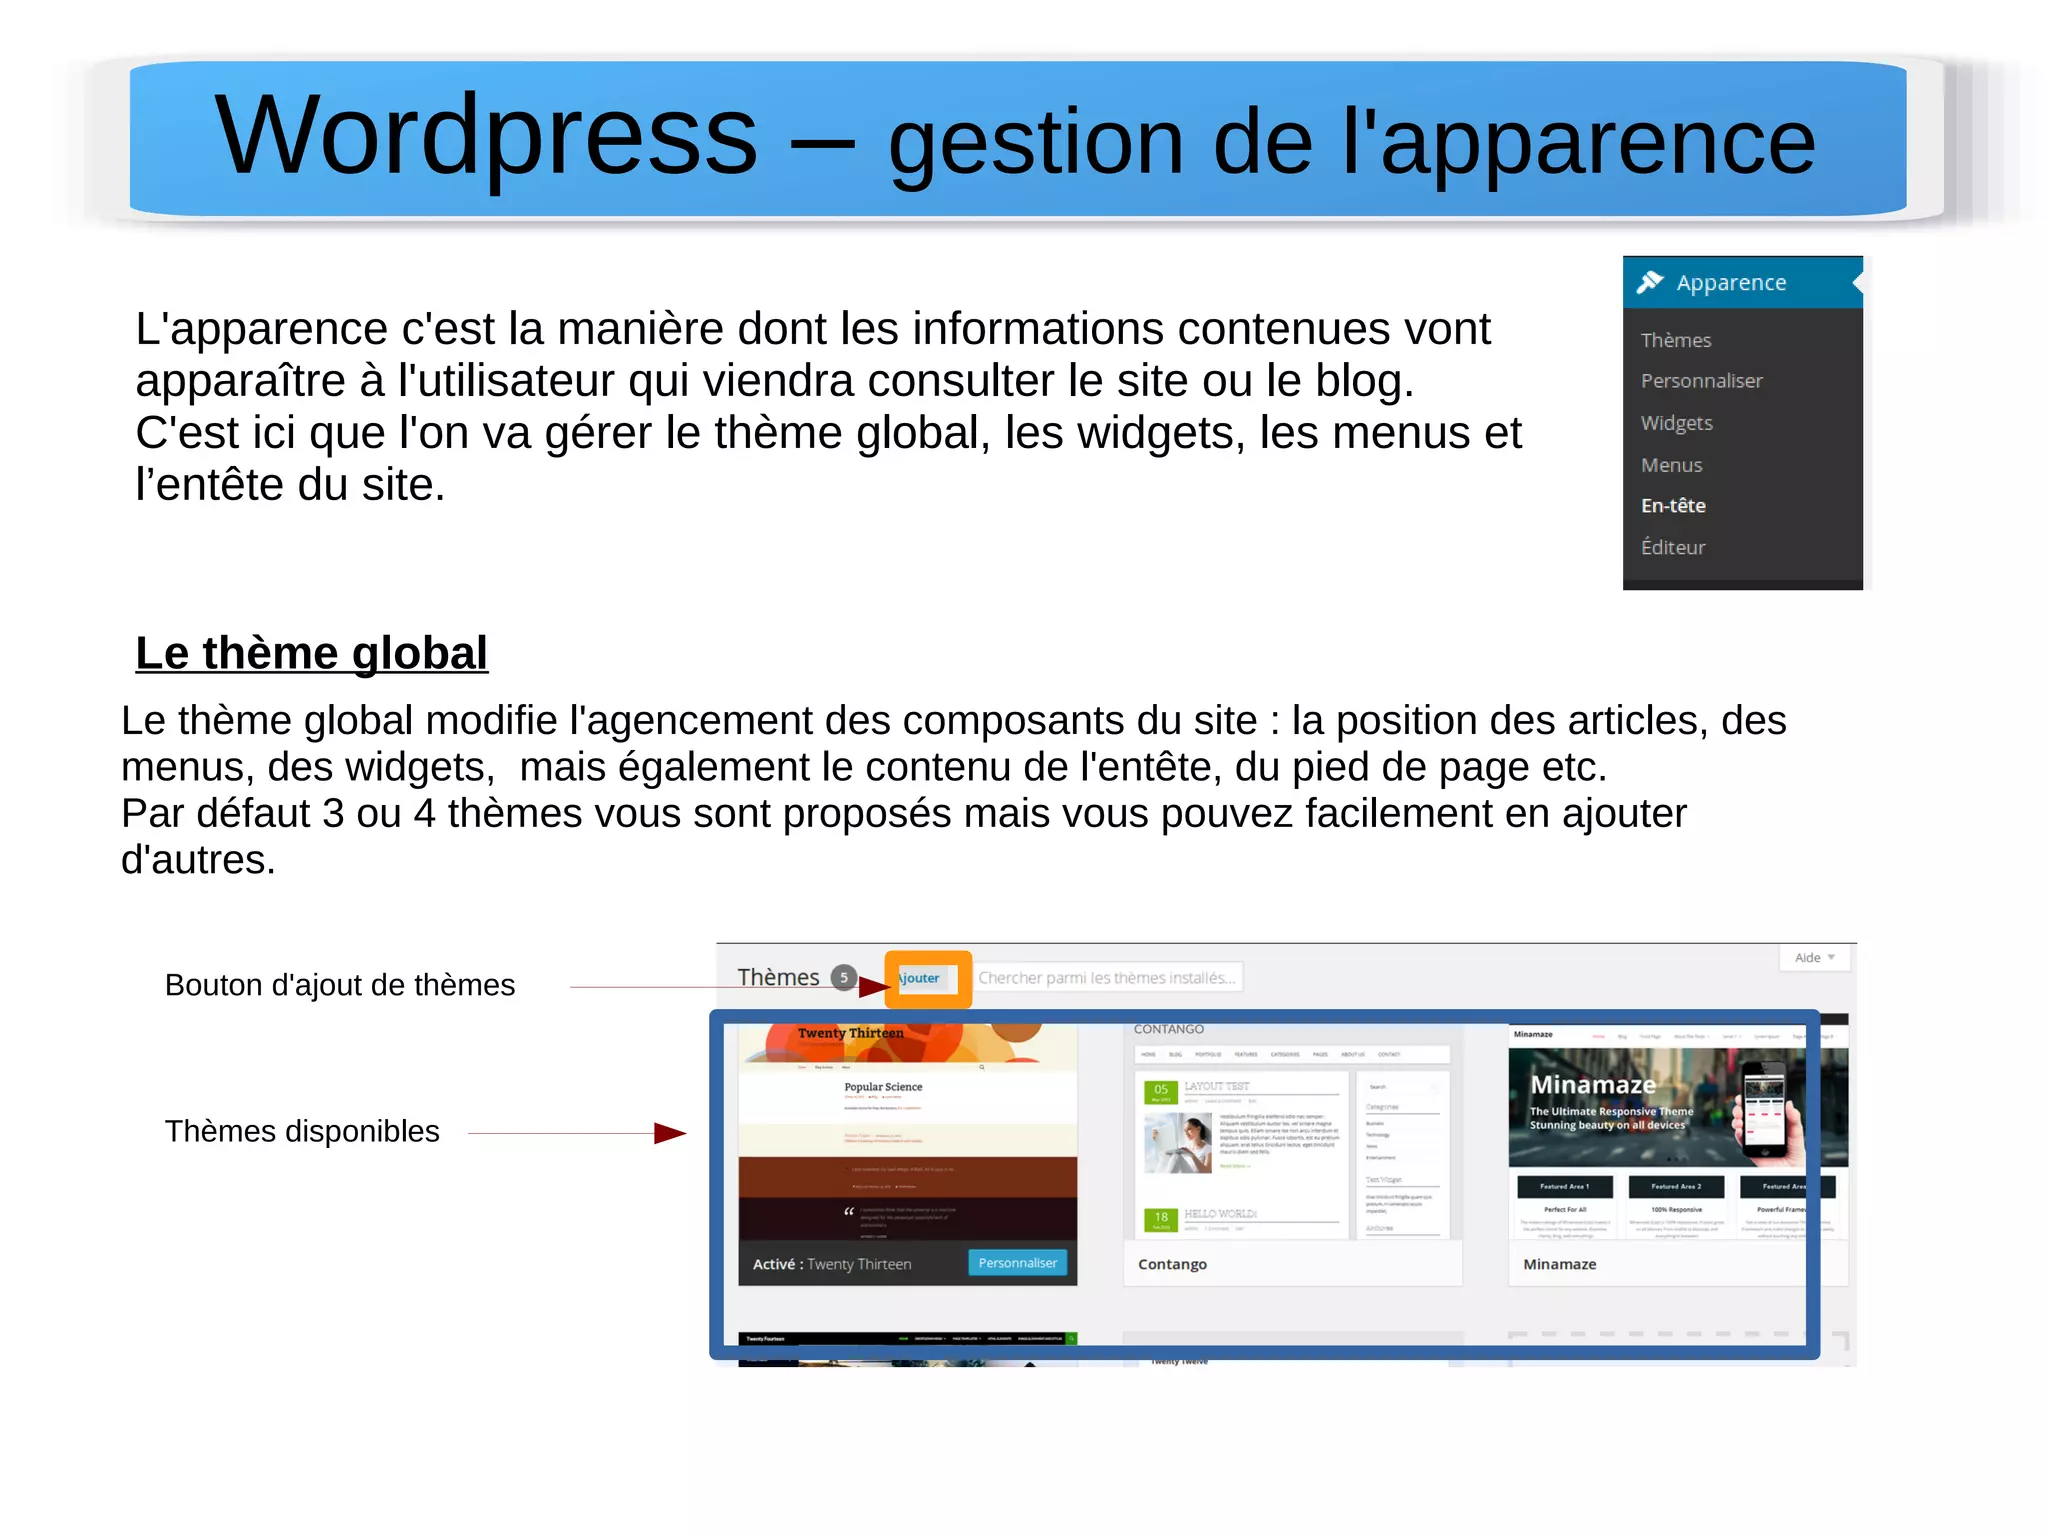This screenshot has height=1535, width=2048.
Task: Go to Widgets in the sidebar
Action: pos(1677,423)
